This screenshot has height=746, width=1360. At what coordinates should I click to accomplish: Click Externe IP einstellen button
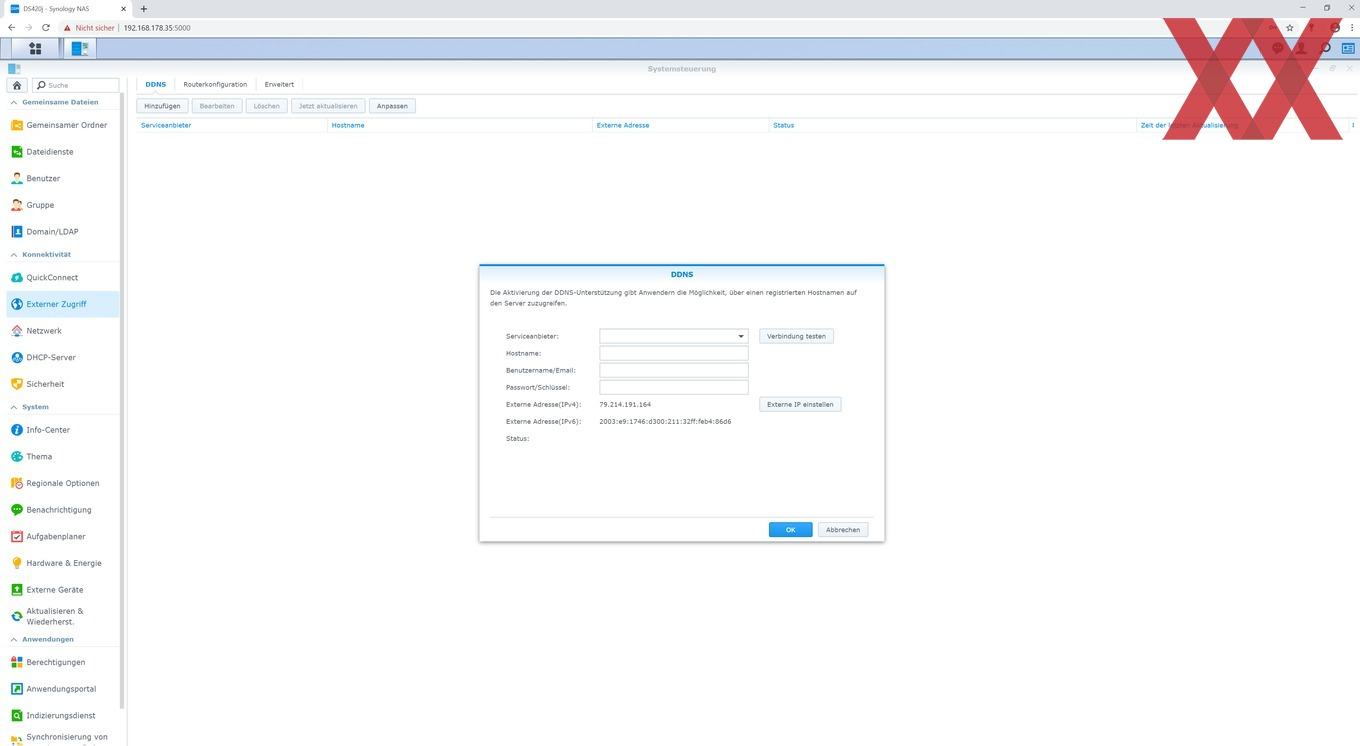point(800,405)
